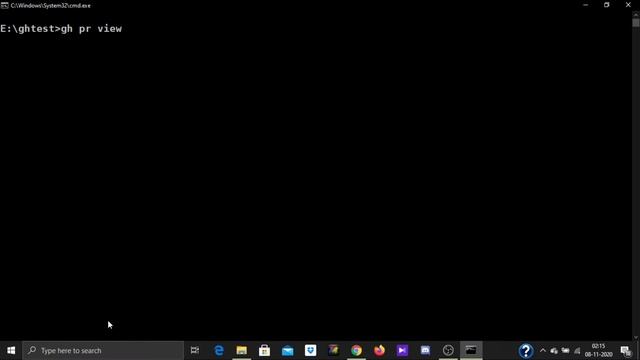The width and height of the screenshot is (640, 360).
Task: Launch Google Chrome from the taskbar
Action: (x=356, y=350)
